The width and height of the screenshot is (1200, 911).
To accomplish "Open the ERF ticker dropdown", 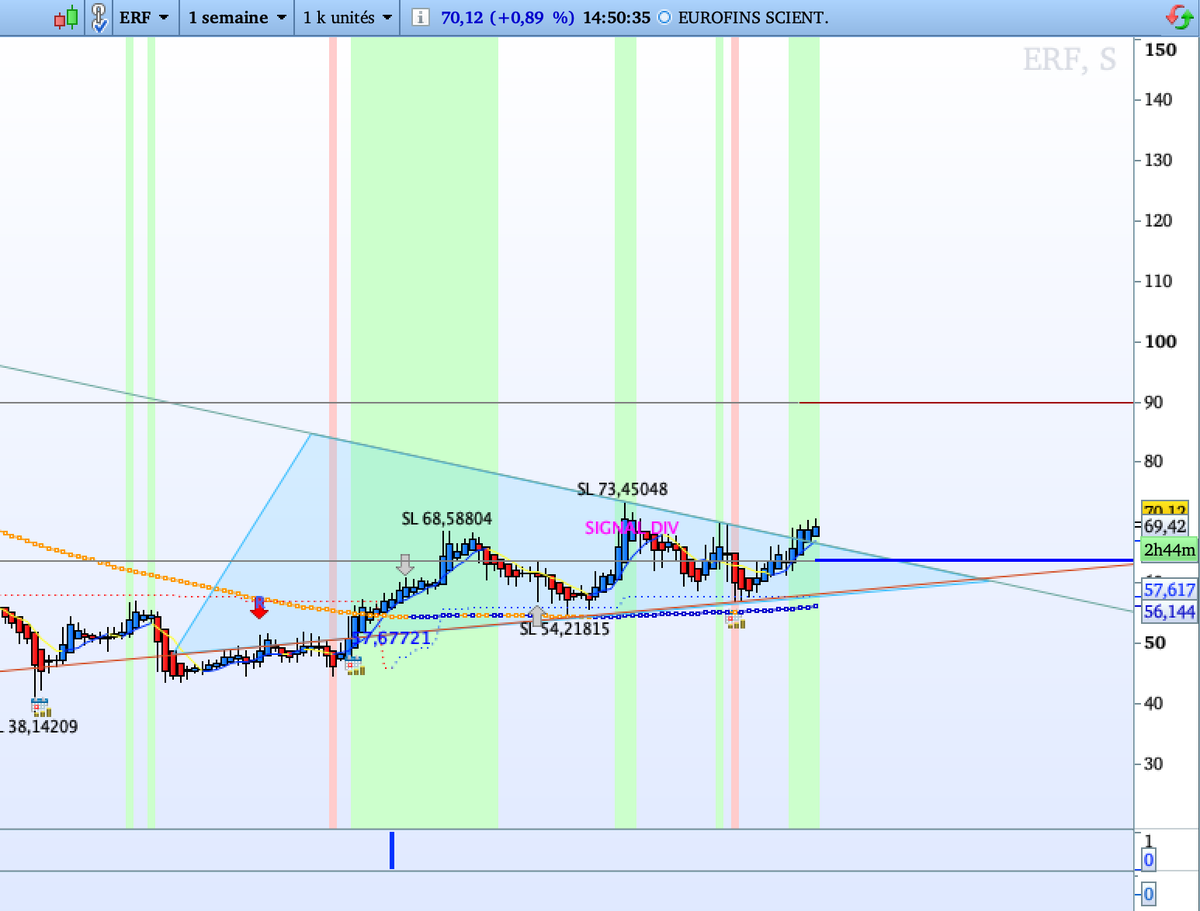I will click(144, 18).
